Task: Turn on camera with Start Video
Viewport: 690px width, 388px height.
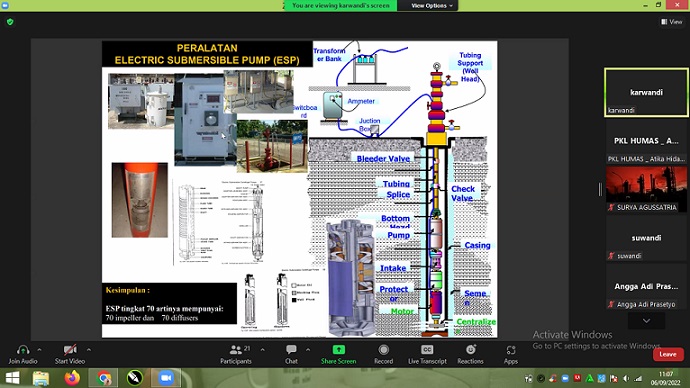Action: click(x=70, y=354)
